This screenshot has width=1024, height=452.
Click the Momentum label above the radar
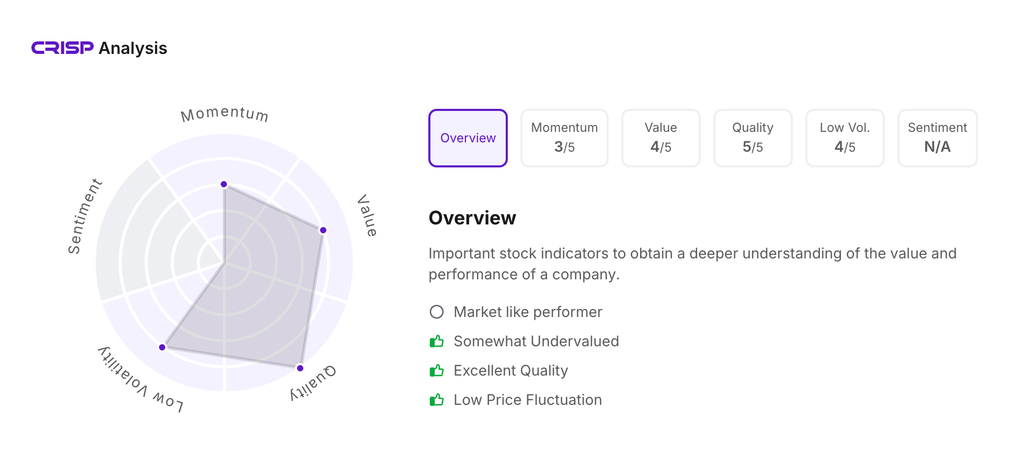pos(225,114)
